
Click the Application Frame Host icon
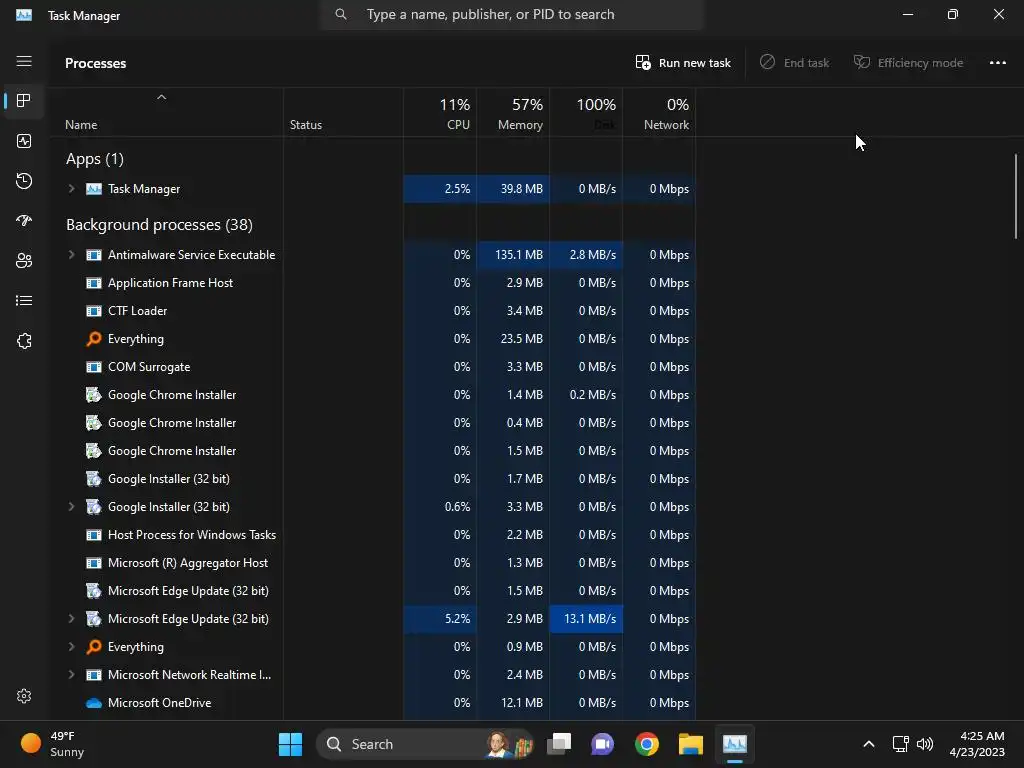[94, 283]
